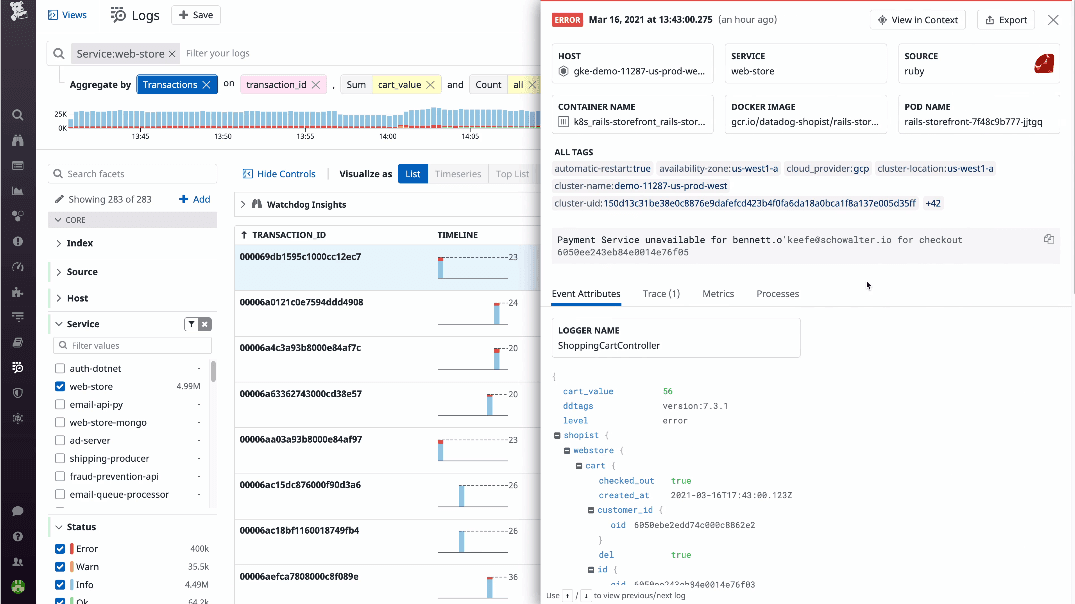Click the host icon beside gke-demo-11287
Viewport: 1075px width, 604px height.
[x=564, y=71]
